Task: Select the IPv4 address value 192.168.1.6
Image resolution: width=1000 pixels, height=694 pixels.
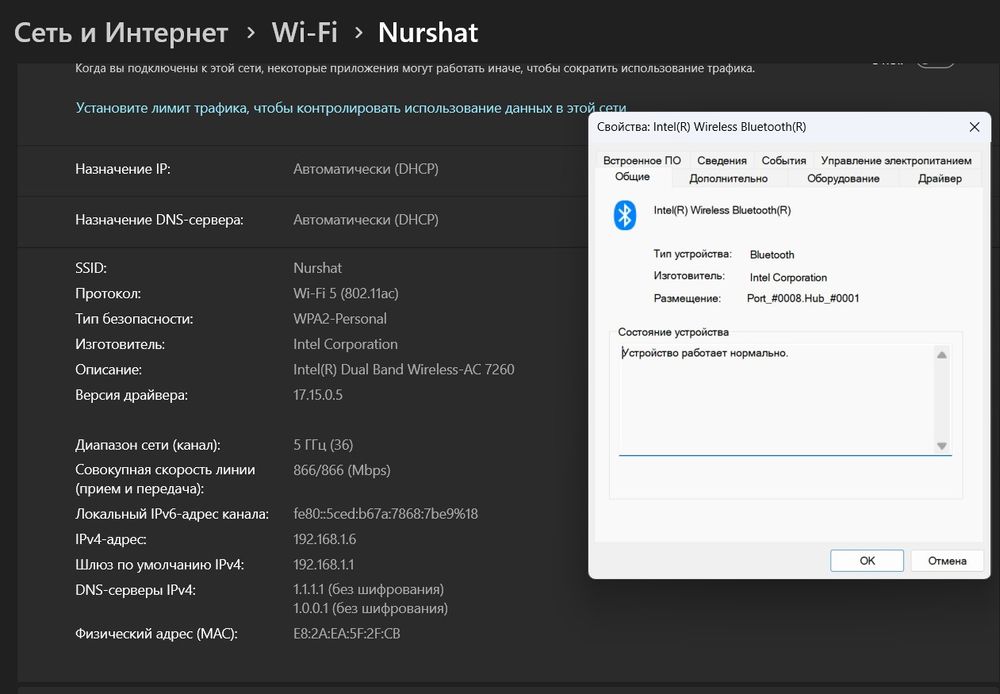Action: (x=325, y=539)
